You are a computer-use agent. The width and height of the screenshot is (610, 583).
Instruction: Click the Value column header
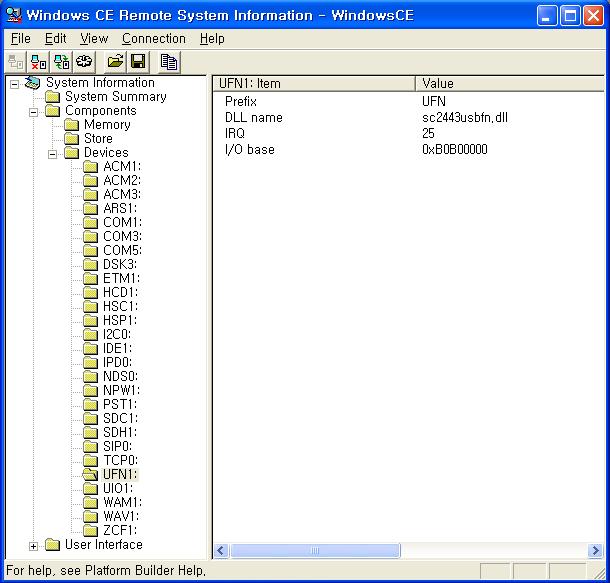[x=510, y=84]
